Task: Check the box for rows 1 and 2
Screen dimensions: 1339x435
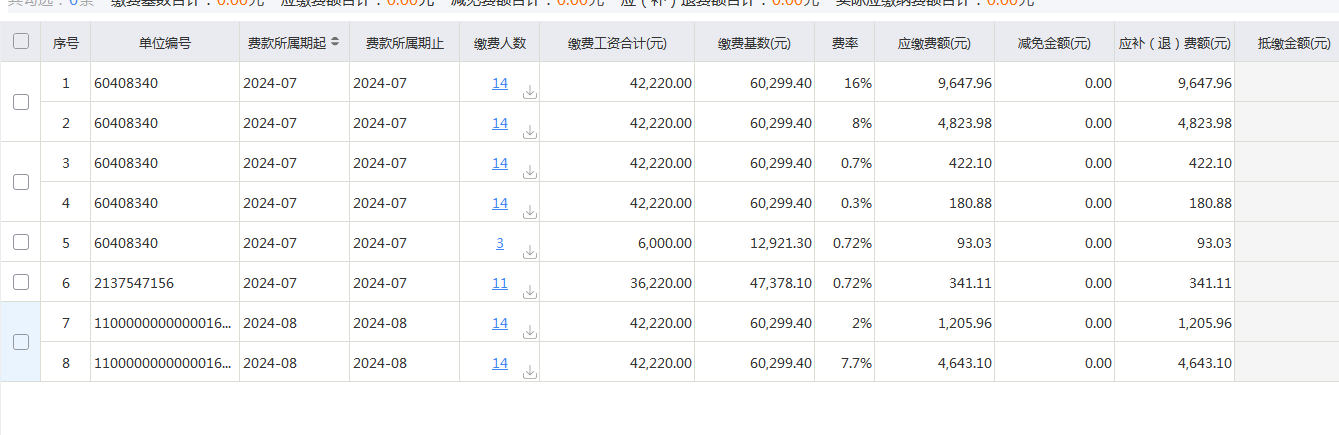Action: point(20,102)
